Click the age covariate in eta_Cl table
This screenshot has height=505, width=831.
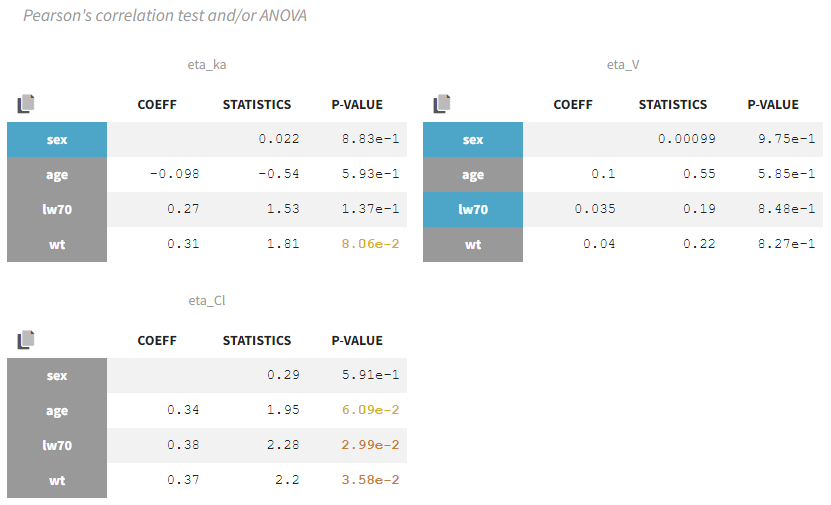click(57, 410)
